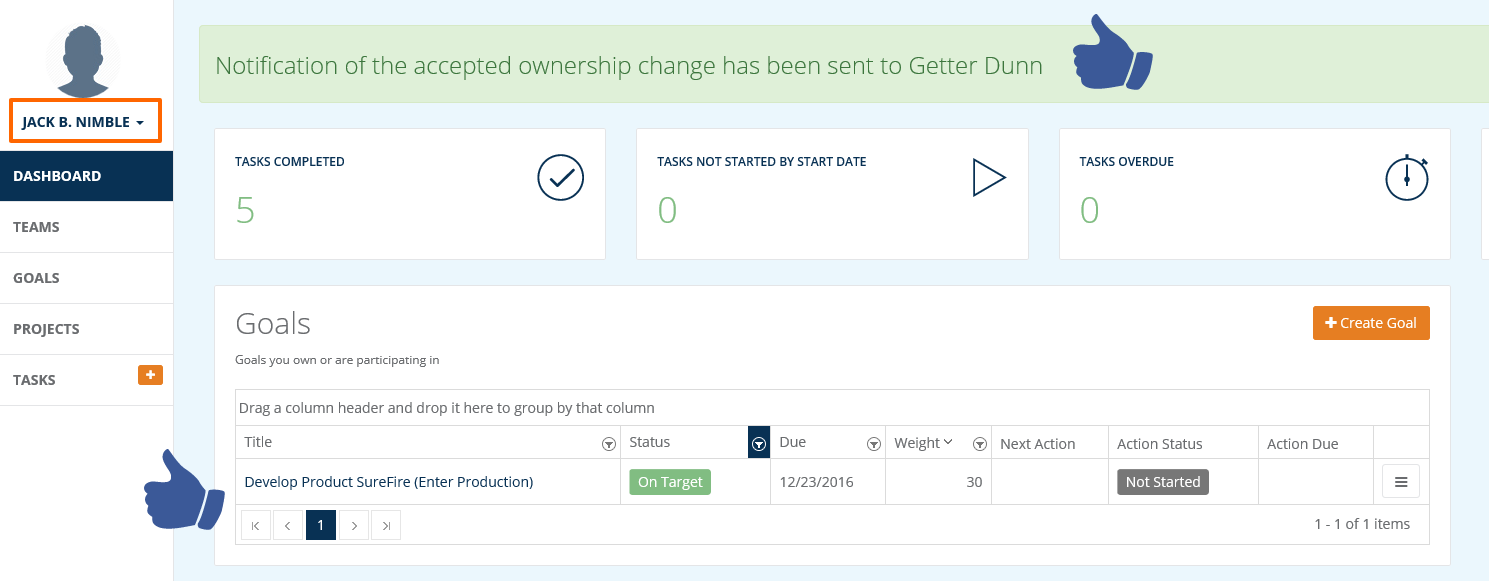
Task: Select page 1 in the pager
Action: coord(321,525)
